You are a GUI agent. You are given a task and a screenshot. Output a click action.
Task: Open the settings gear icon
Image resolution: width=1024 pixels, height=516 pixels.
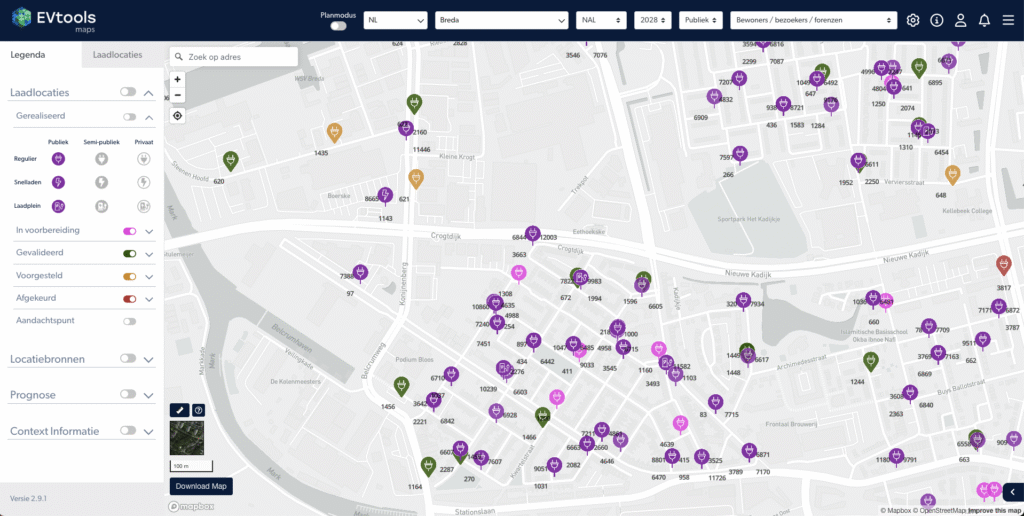point(913,20)
